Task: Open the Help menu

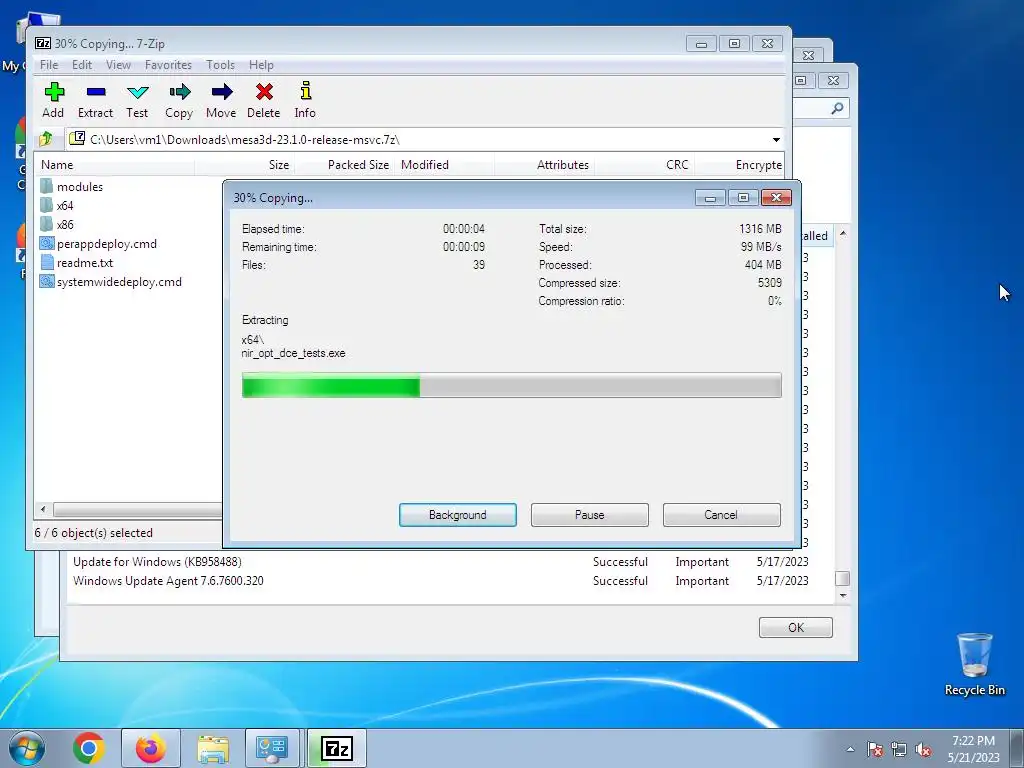Action: click(261, 65)
